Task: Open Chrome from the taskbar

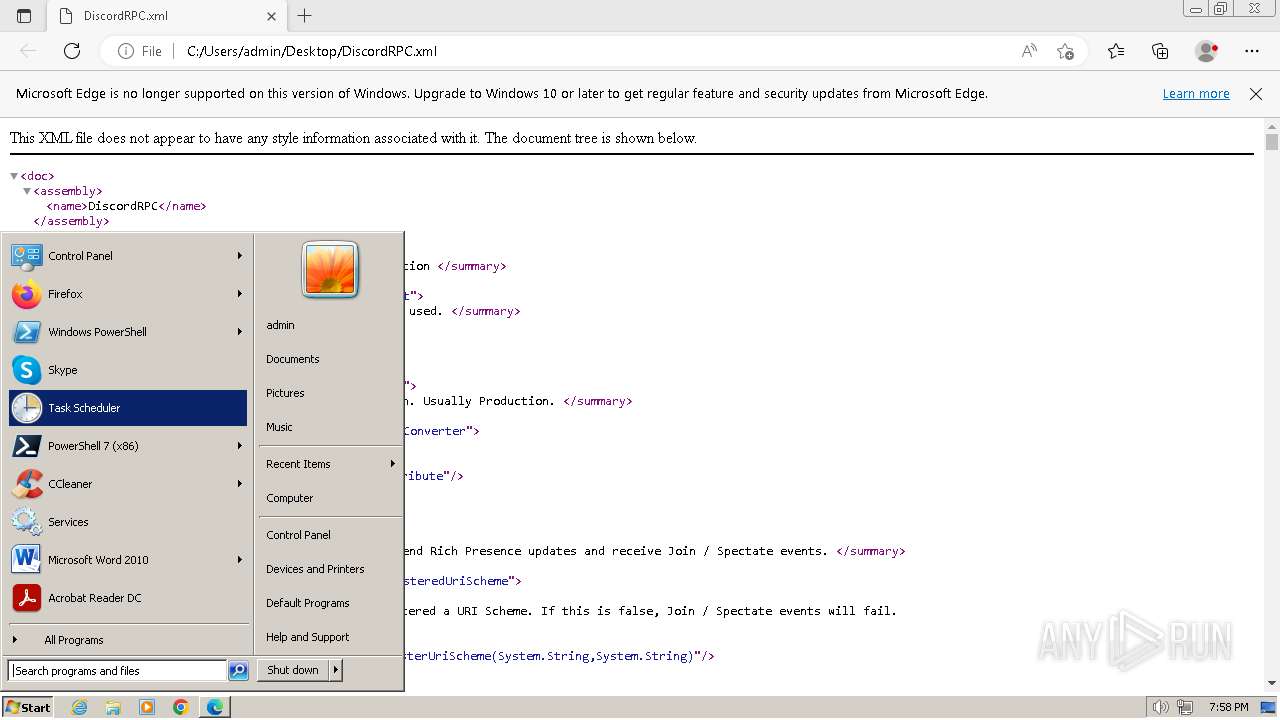Action: [180, 707]
